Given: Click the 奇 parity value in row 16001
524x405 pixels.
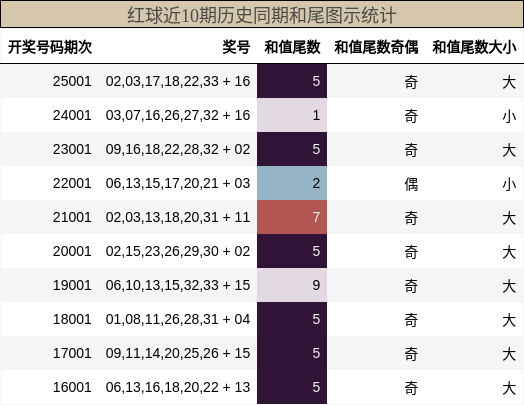Looking at the screenshot, I should pyautogui.click(x=411, y=388).
